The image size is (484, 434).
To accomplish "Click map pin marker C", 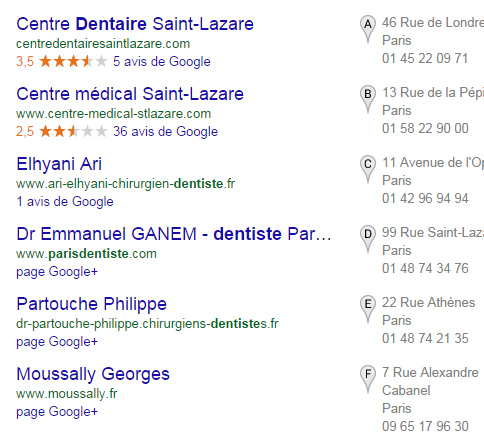I will 368,169.
